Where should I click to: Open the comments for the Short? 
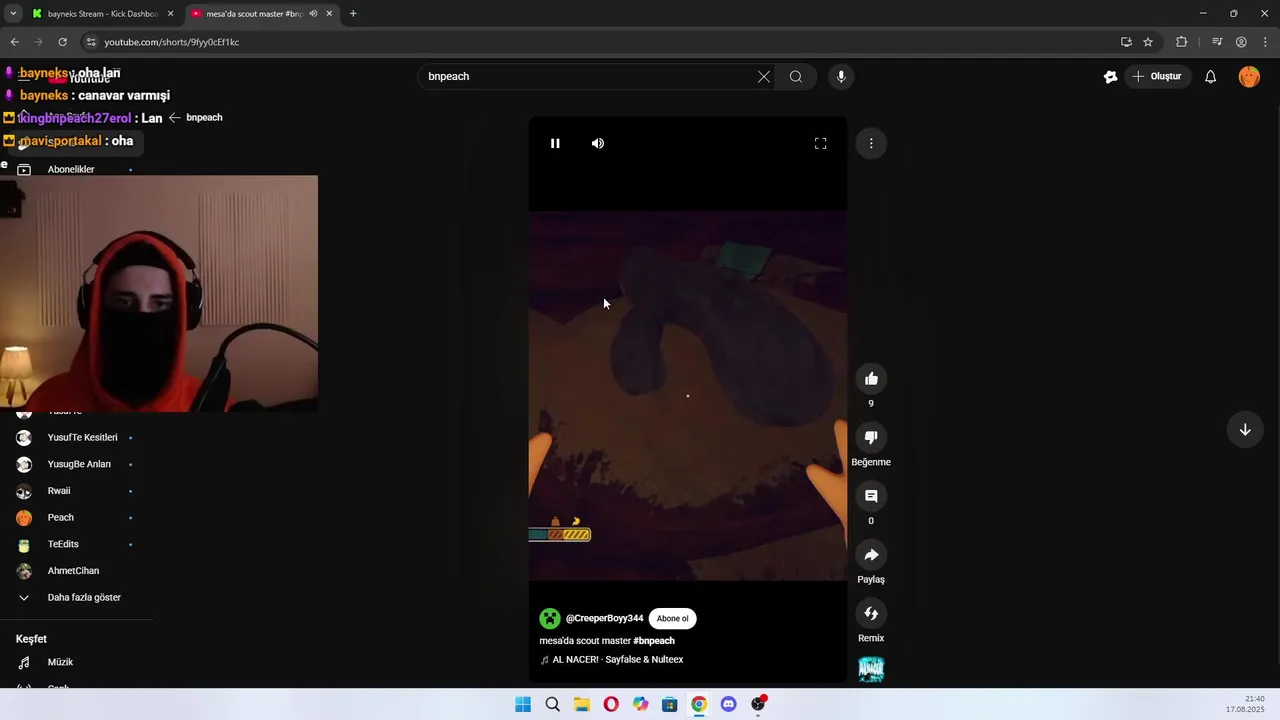pos(871,496)
